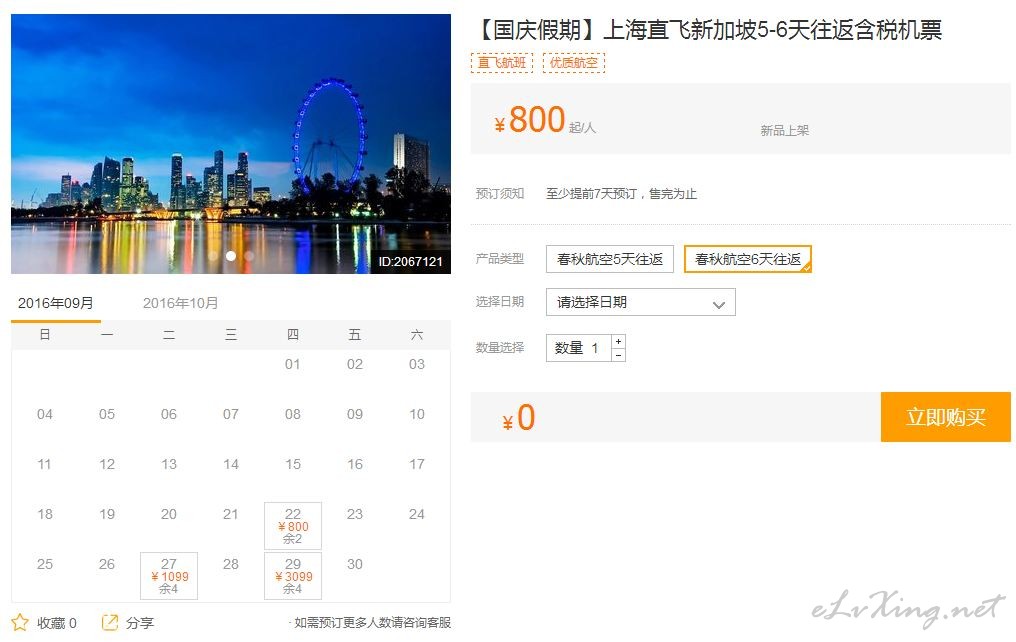Click calendar date 01
The image size is (1016, 642).
pos(293,364)
